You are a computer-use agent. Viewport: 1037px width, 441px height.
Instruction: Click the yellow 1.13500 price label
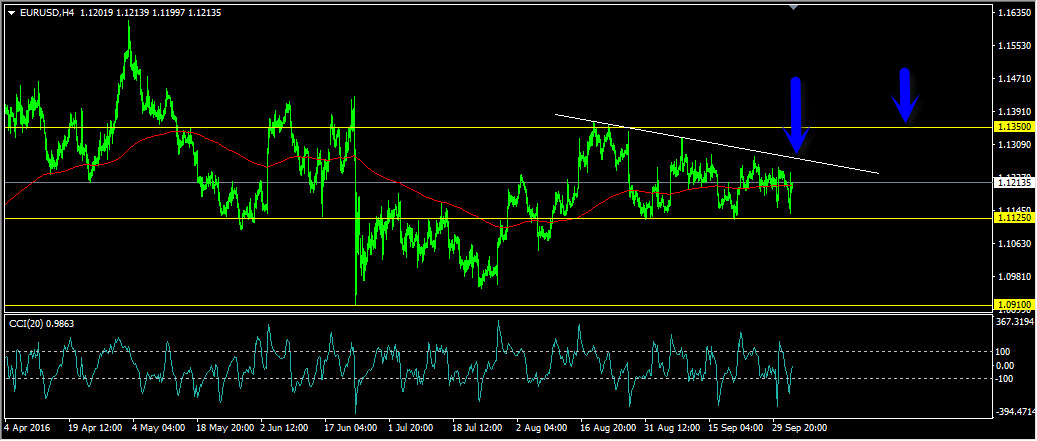click(x=1013, y=126)
